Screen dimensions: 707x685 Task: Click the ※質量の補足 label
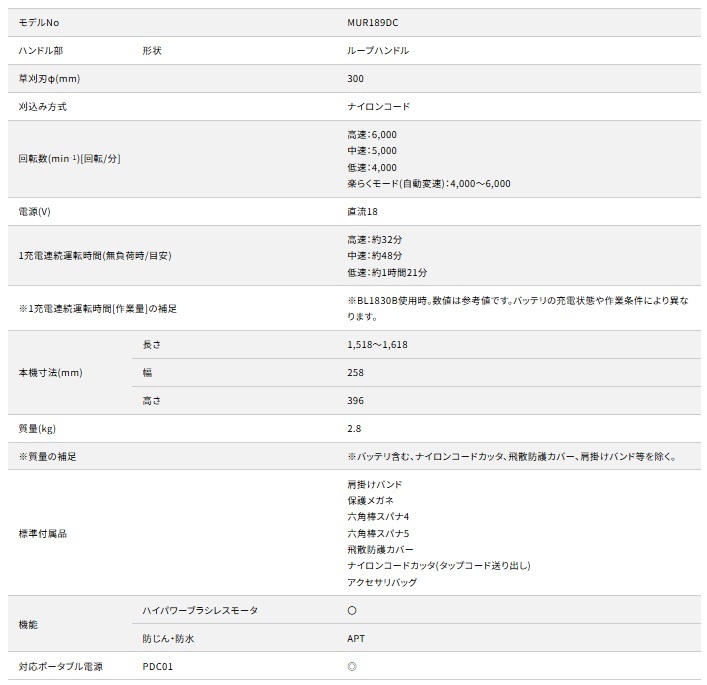(47, 456)
